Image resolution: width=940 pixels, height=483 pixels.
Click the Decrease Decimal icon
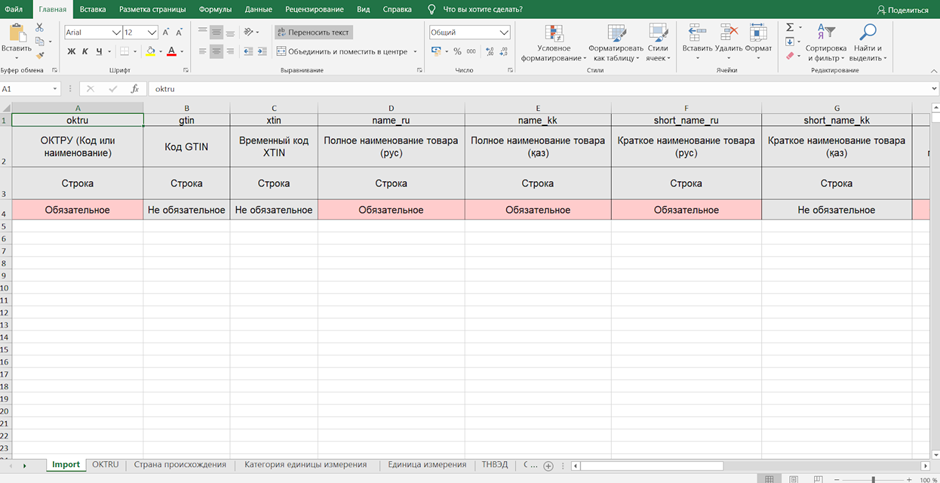coord(505,52)
